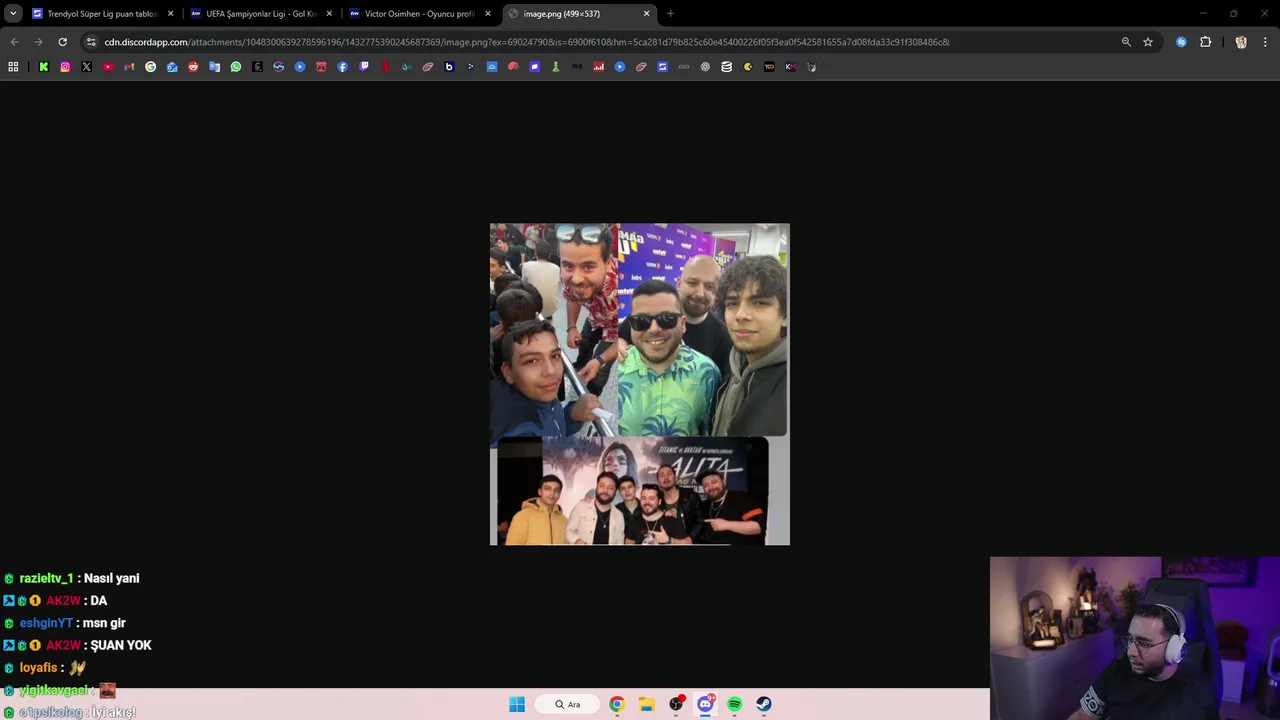Screen dimensions: 1280x720
Task: Switch to UEFA Şampiyonlar Ligi tab
Action: coord(262,14)
